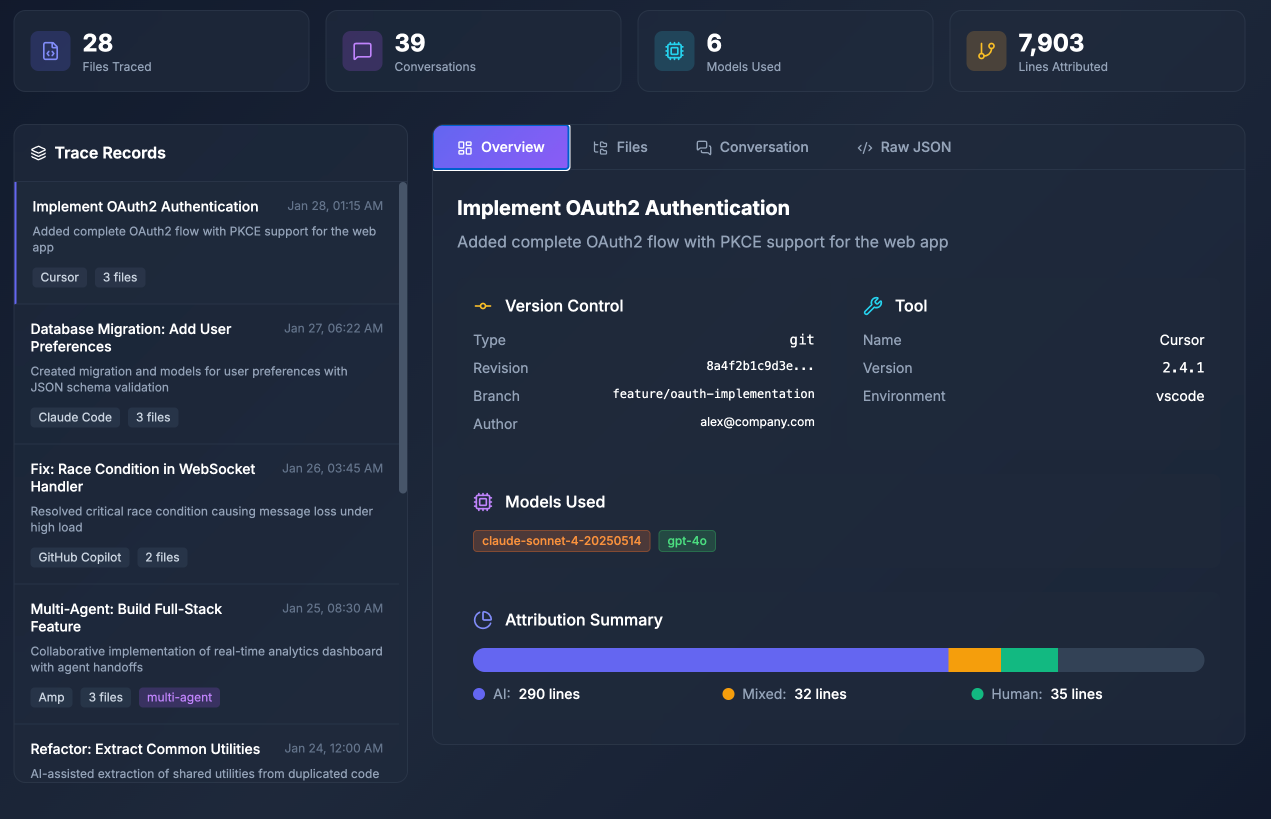1271x819 pixels.
Task: Switch to the Conversation tab
Action: coord(752,148)
